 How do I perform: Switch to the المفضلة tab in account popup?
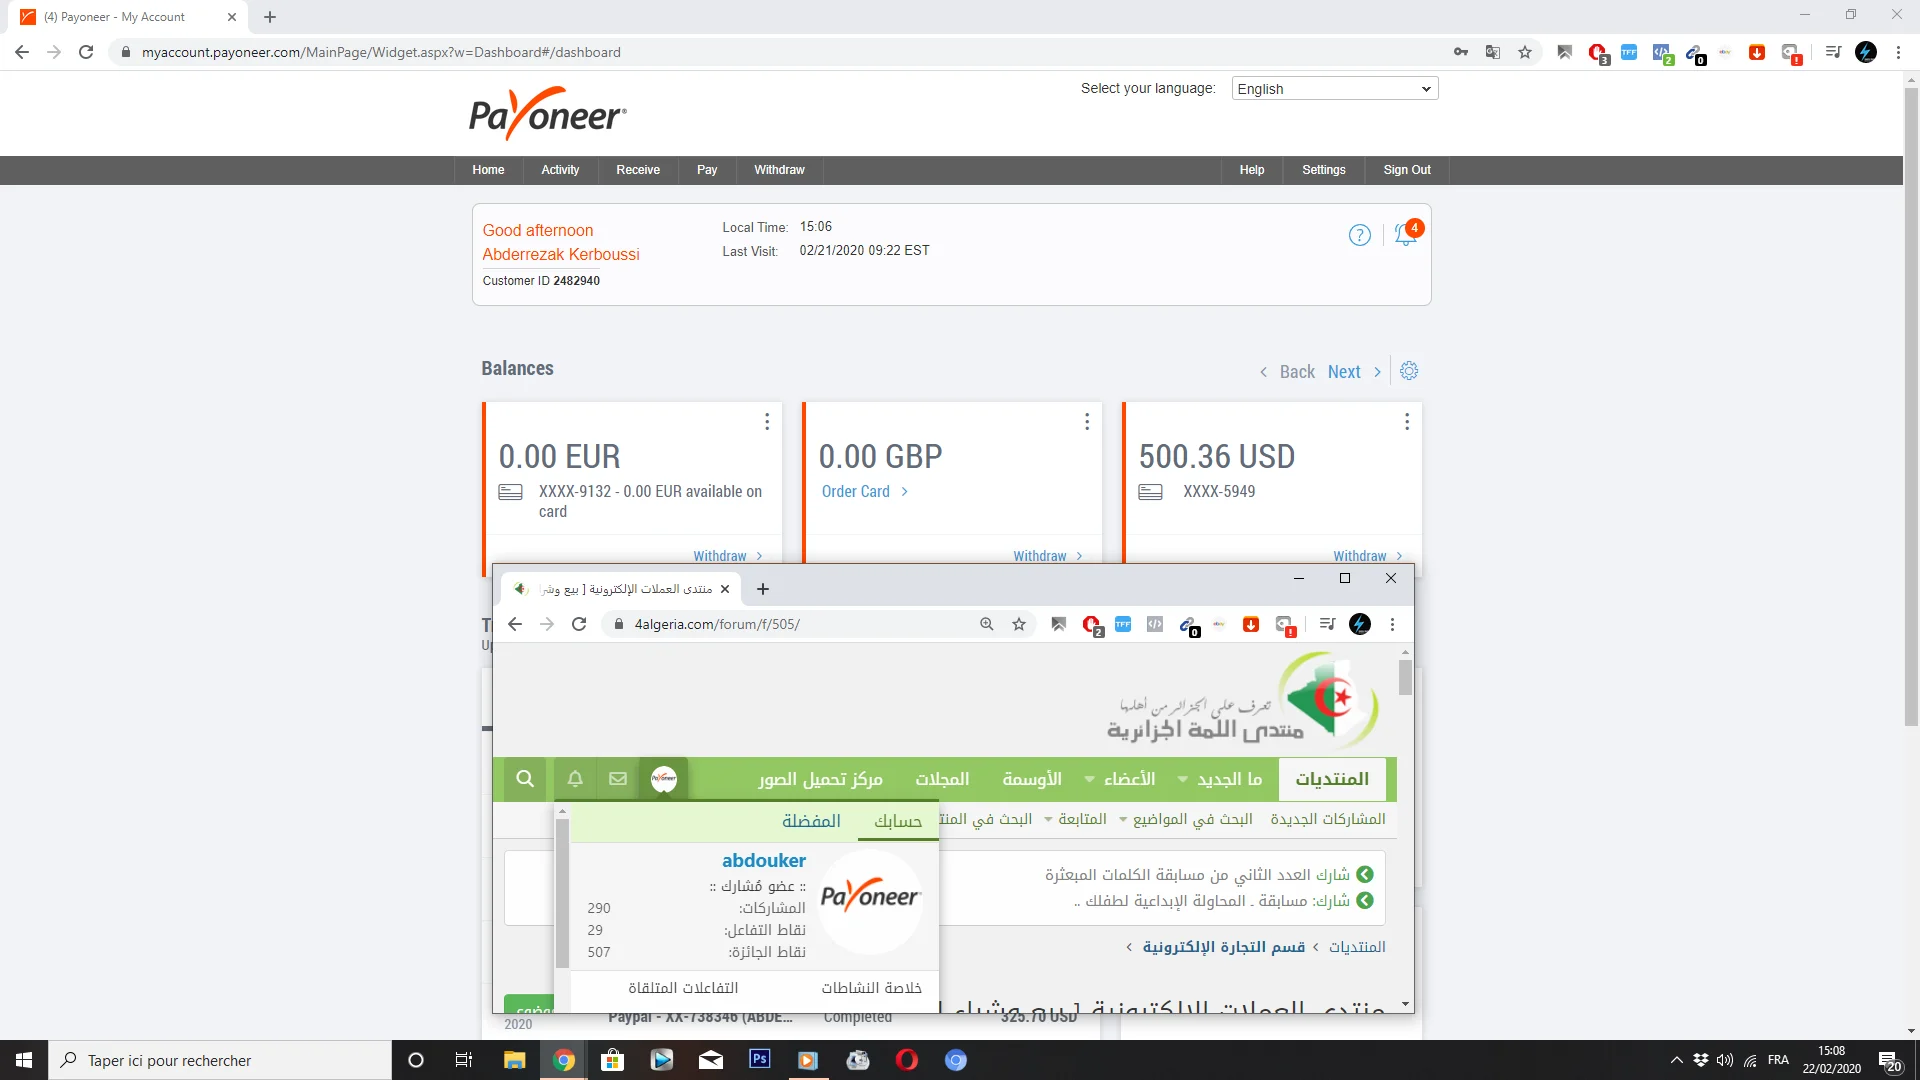point(811,821)
